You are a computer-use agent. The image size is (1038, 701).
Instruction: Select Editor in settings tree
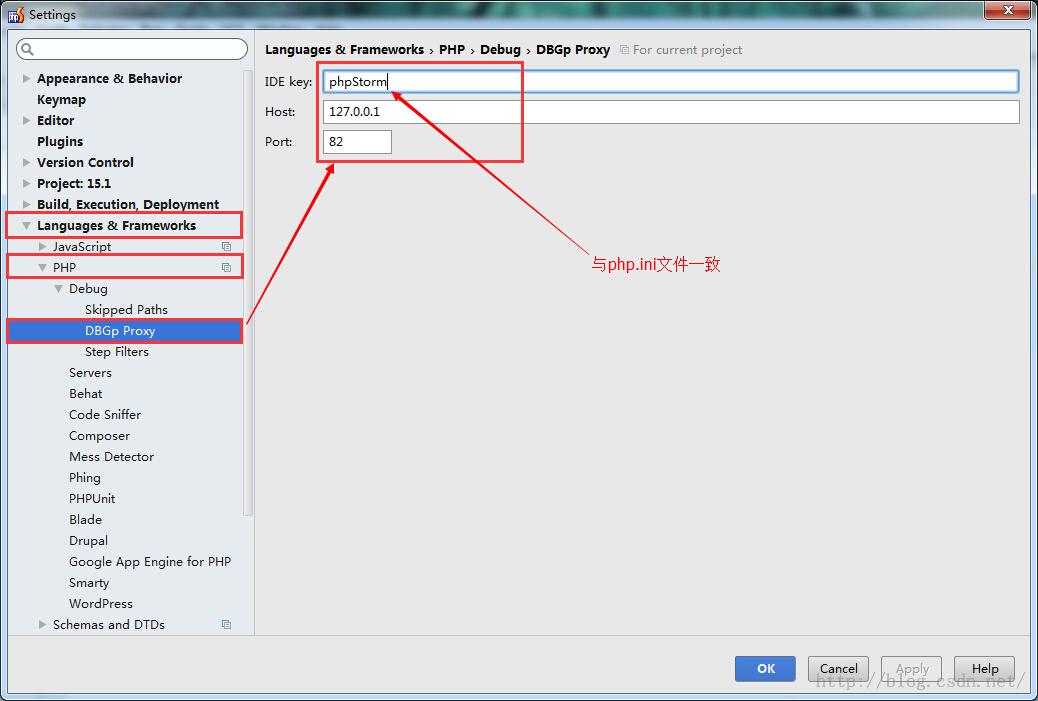coord(56,120)
